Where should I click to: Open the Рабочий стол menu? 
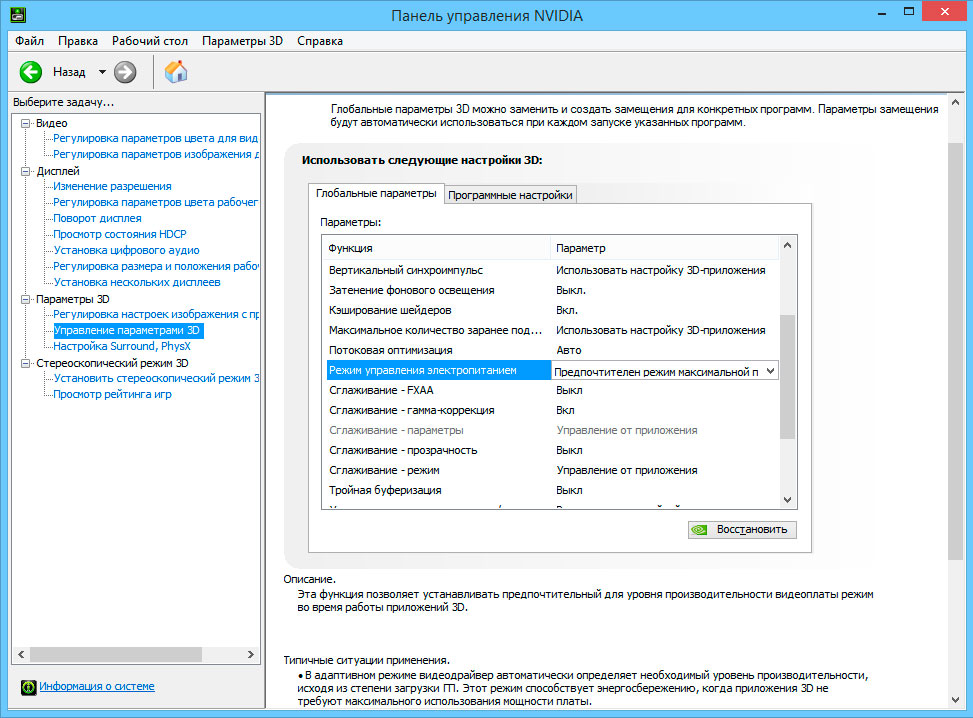click(150, 41)
